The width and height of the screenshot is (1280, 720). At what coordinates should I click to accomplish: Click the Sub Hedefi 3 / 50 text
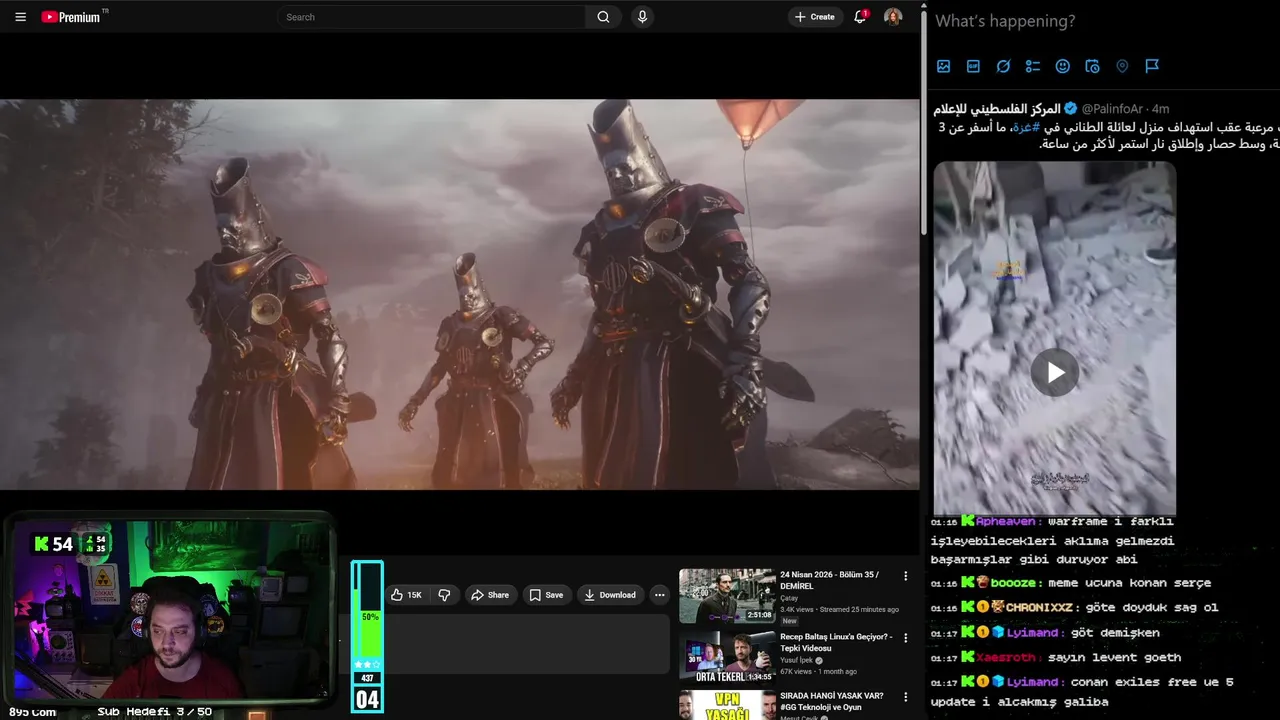[154, 712]
